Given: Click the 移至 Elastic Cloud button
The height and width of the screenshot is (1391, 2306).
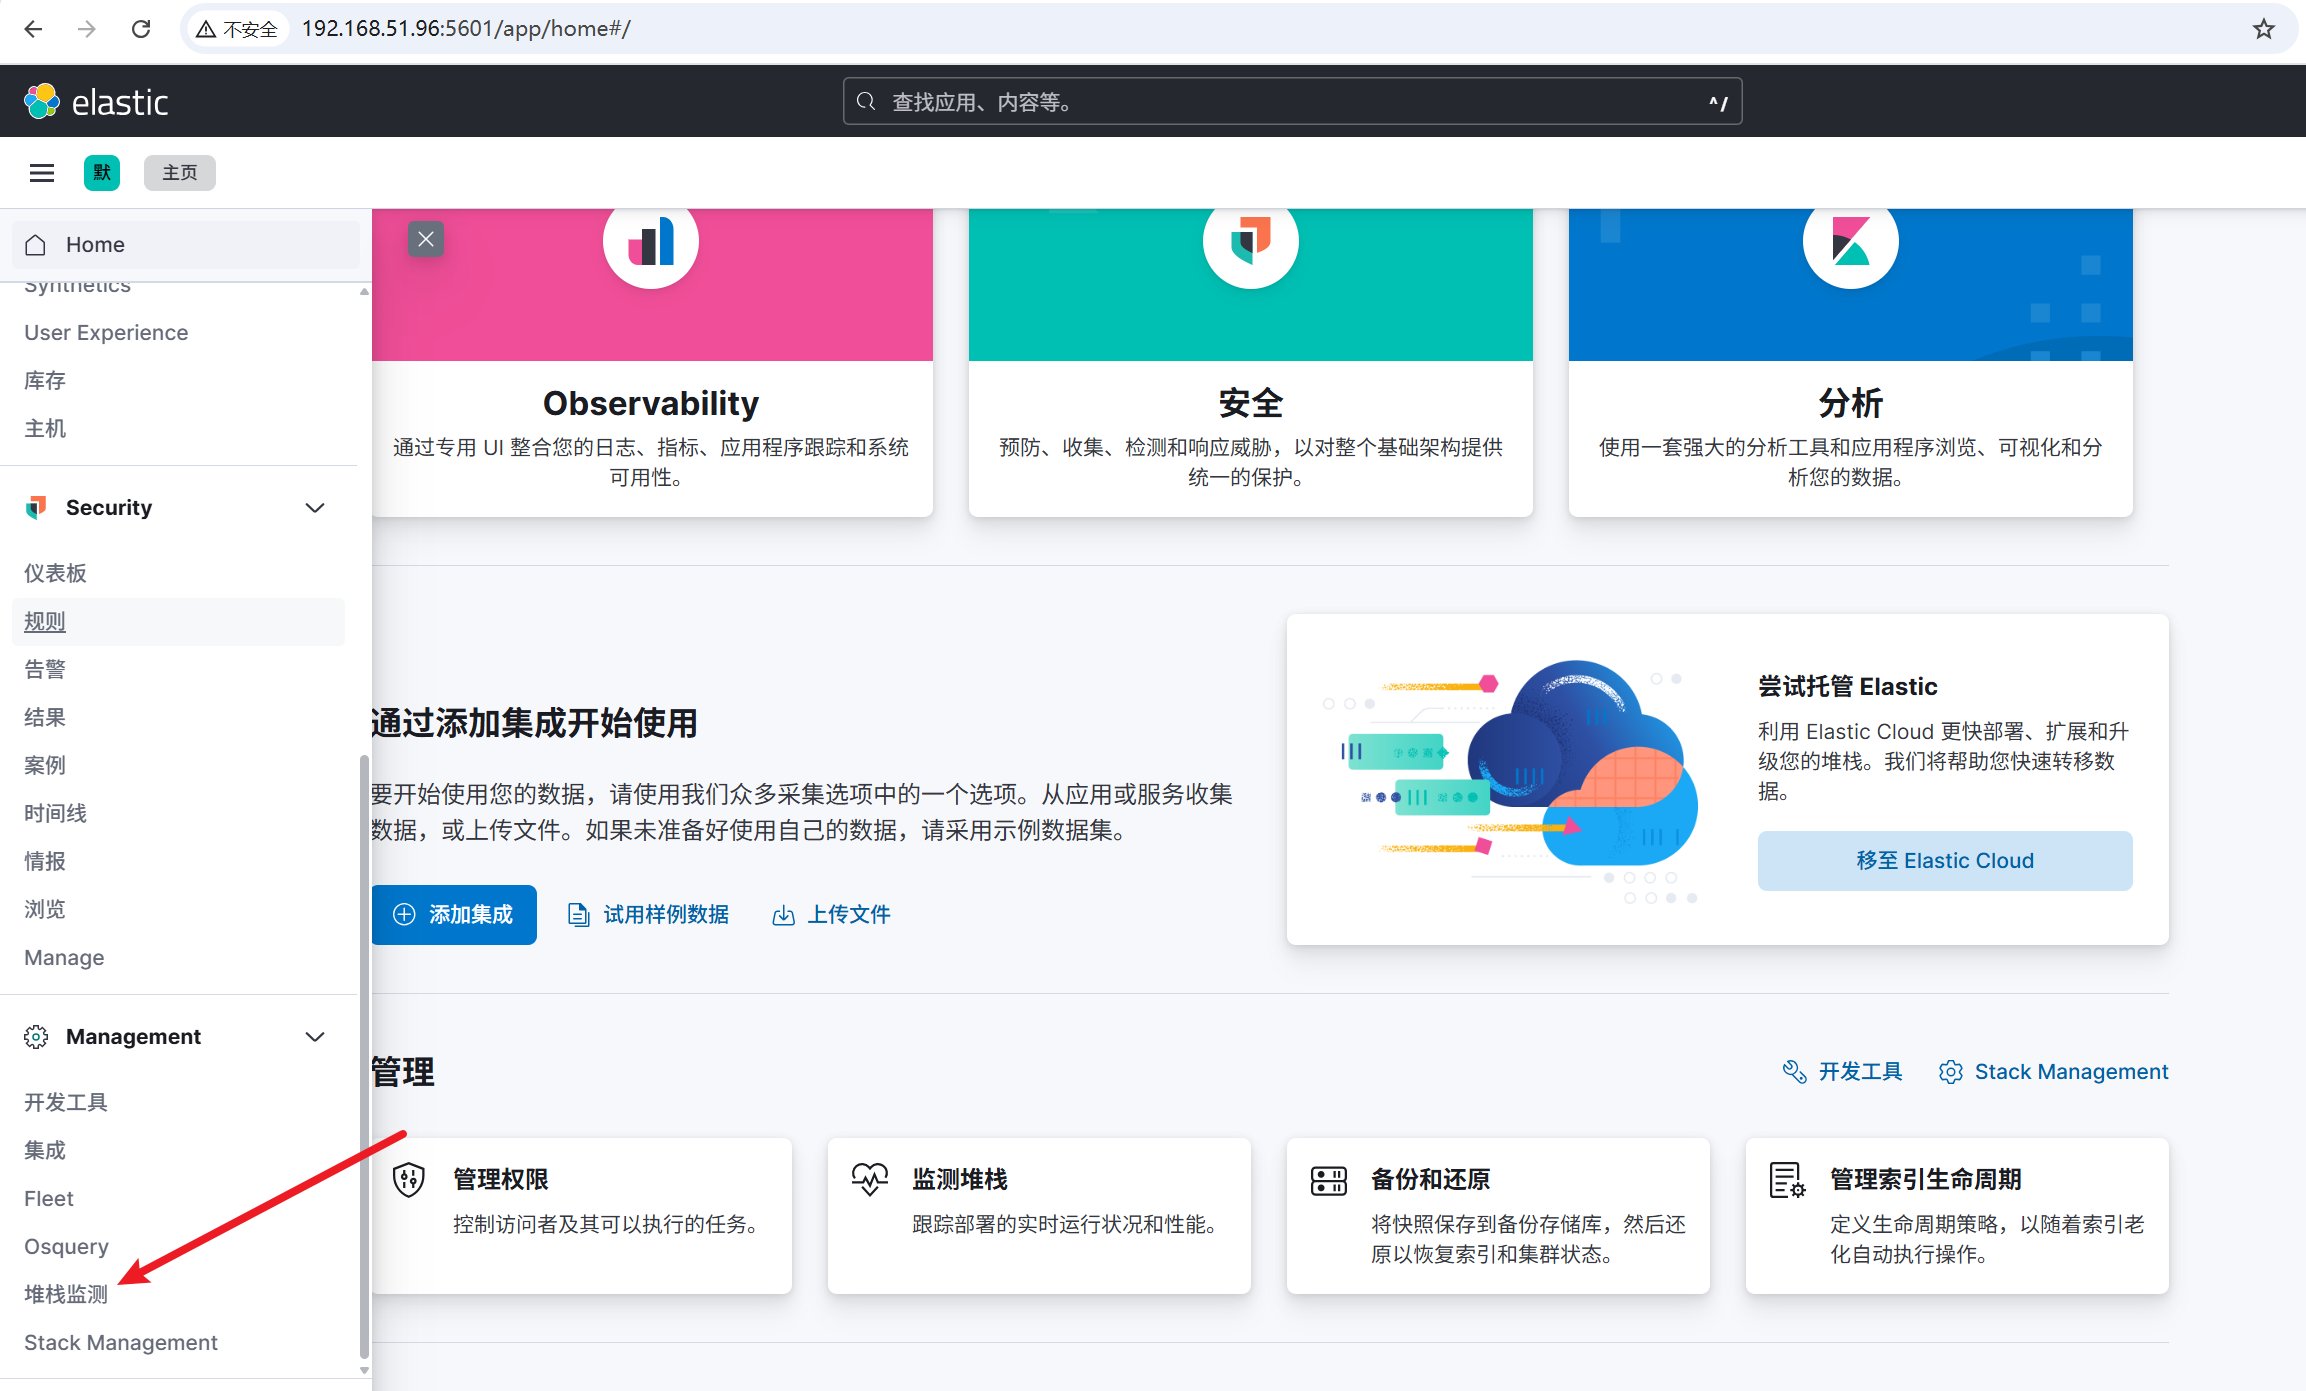Looking at the screenshot, I should 1944,861.
